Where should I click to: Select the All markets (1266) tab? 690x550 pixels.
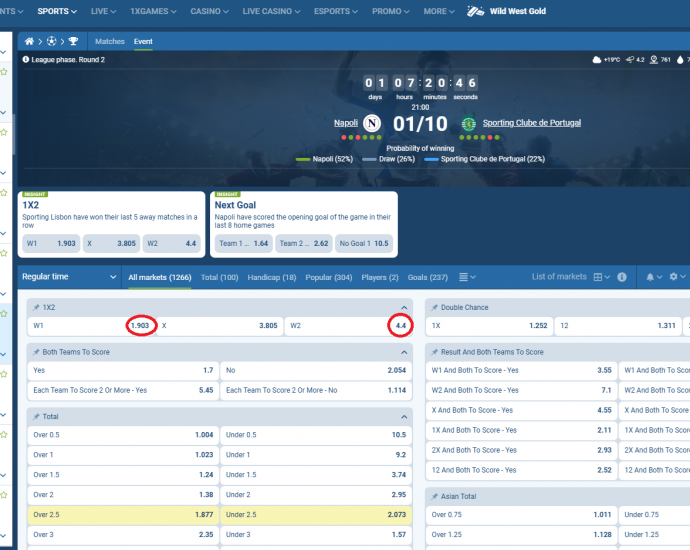tap(160, 277)
